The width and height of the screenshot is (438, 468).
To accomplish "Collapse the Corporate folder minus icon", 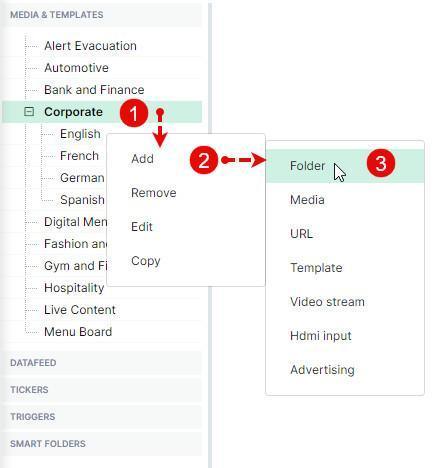I will 29,112.
